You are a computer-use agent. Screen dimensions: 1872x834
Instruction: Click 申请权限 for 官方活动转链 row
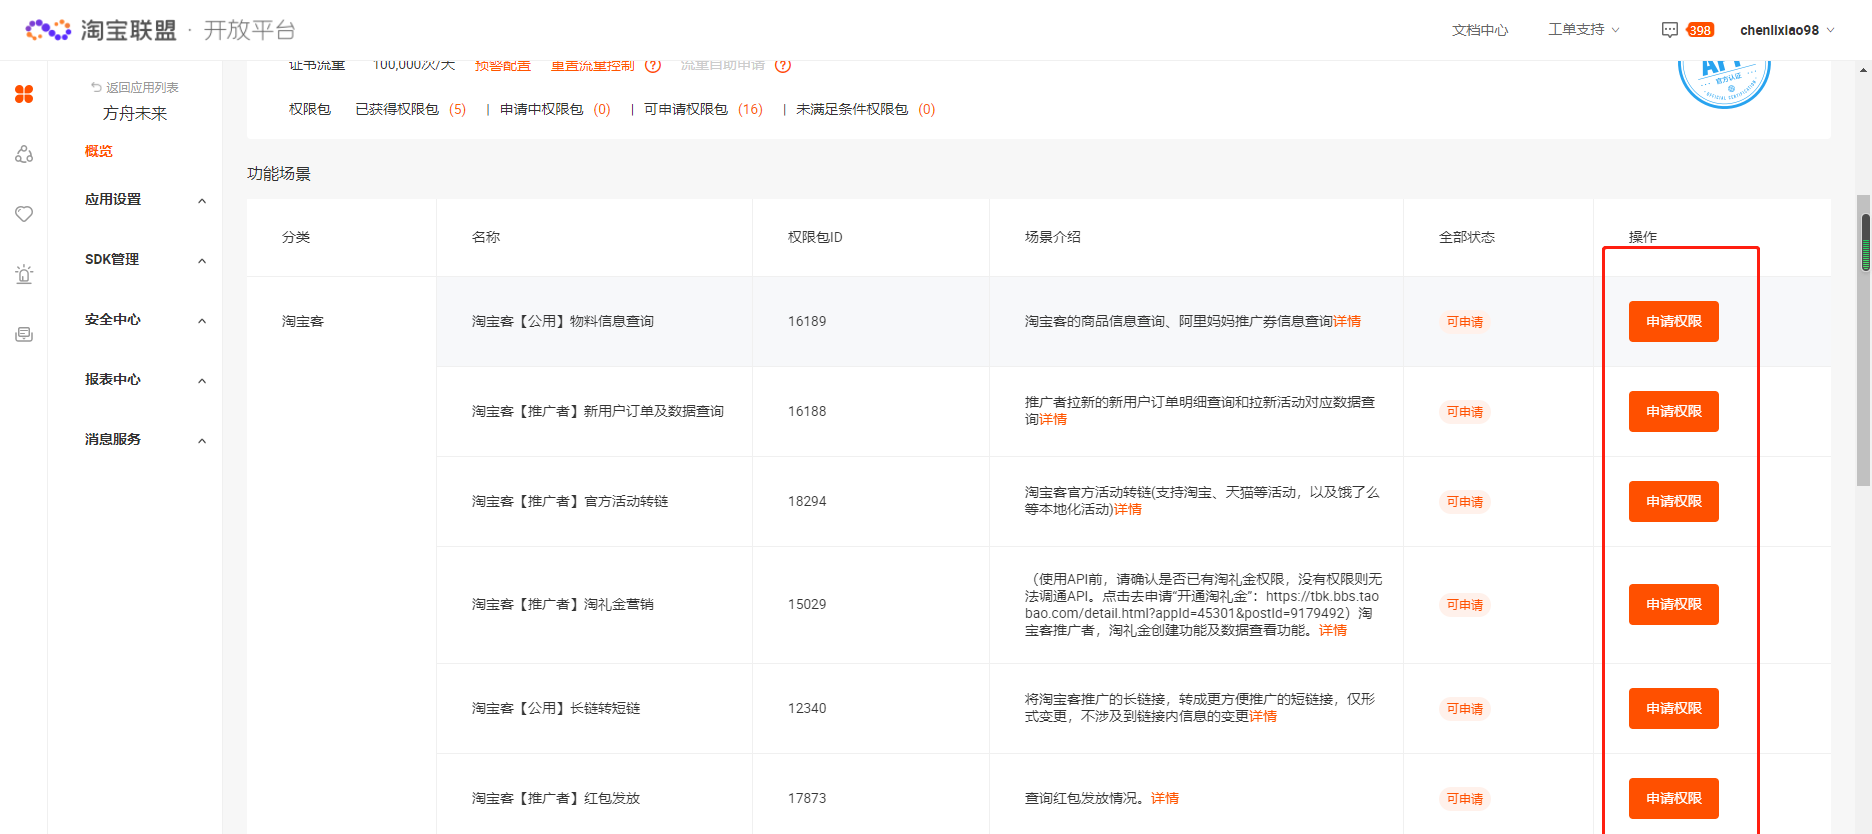pos(1674,501)
